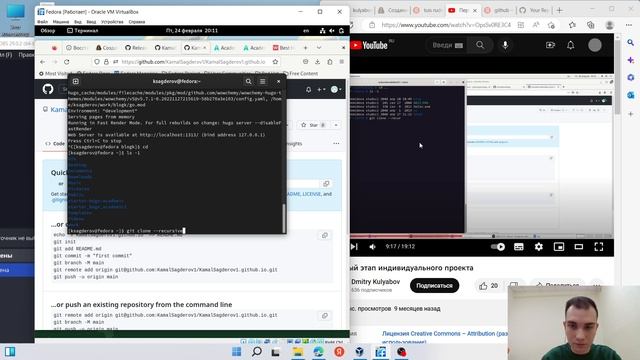This screenshot has width=640, height=360.
Task: Click the YouTube logo
Action: [369, 45]
